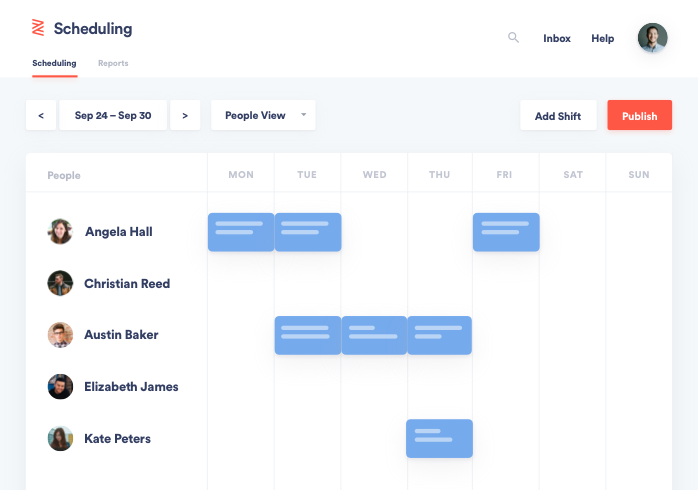
Task: Select the Scheduling tab
Action: click(54, 63)
